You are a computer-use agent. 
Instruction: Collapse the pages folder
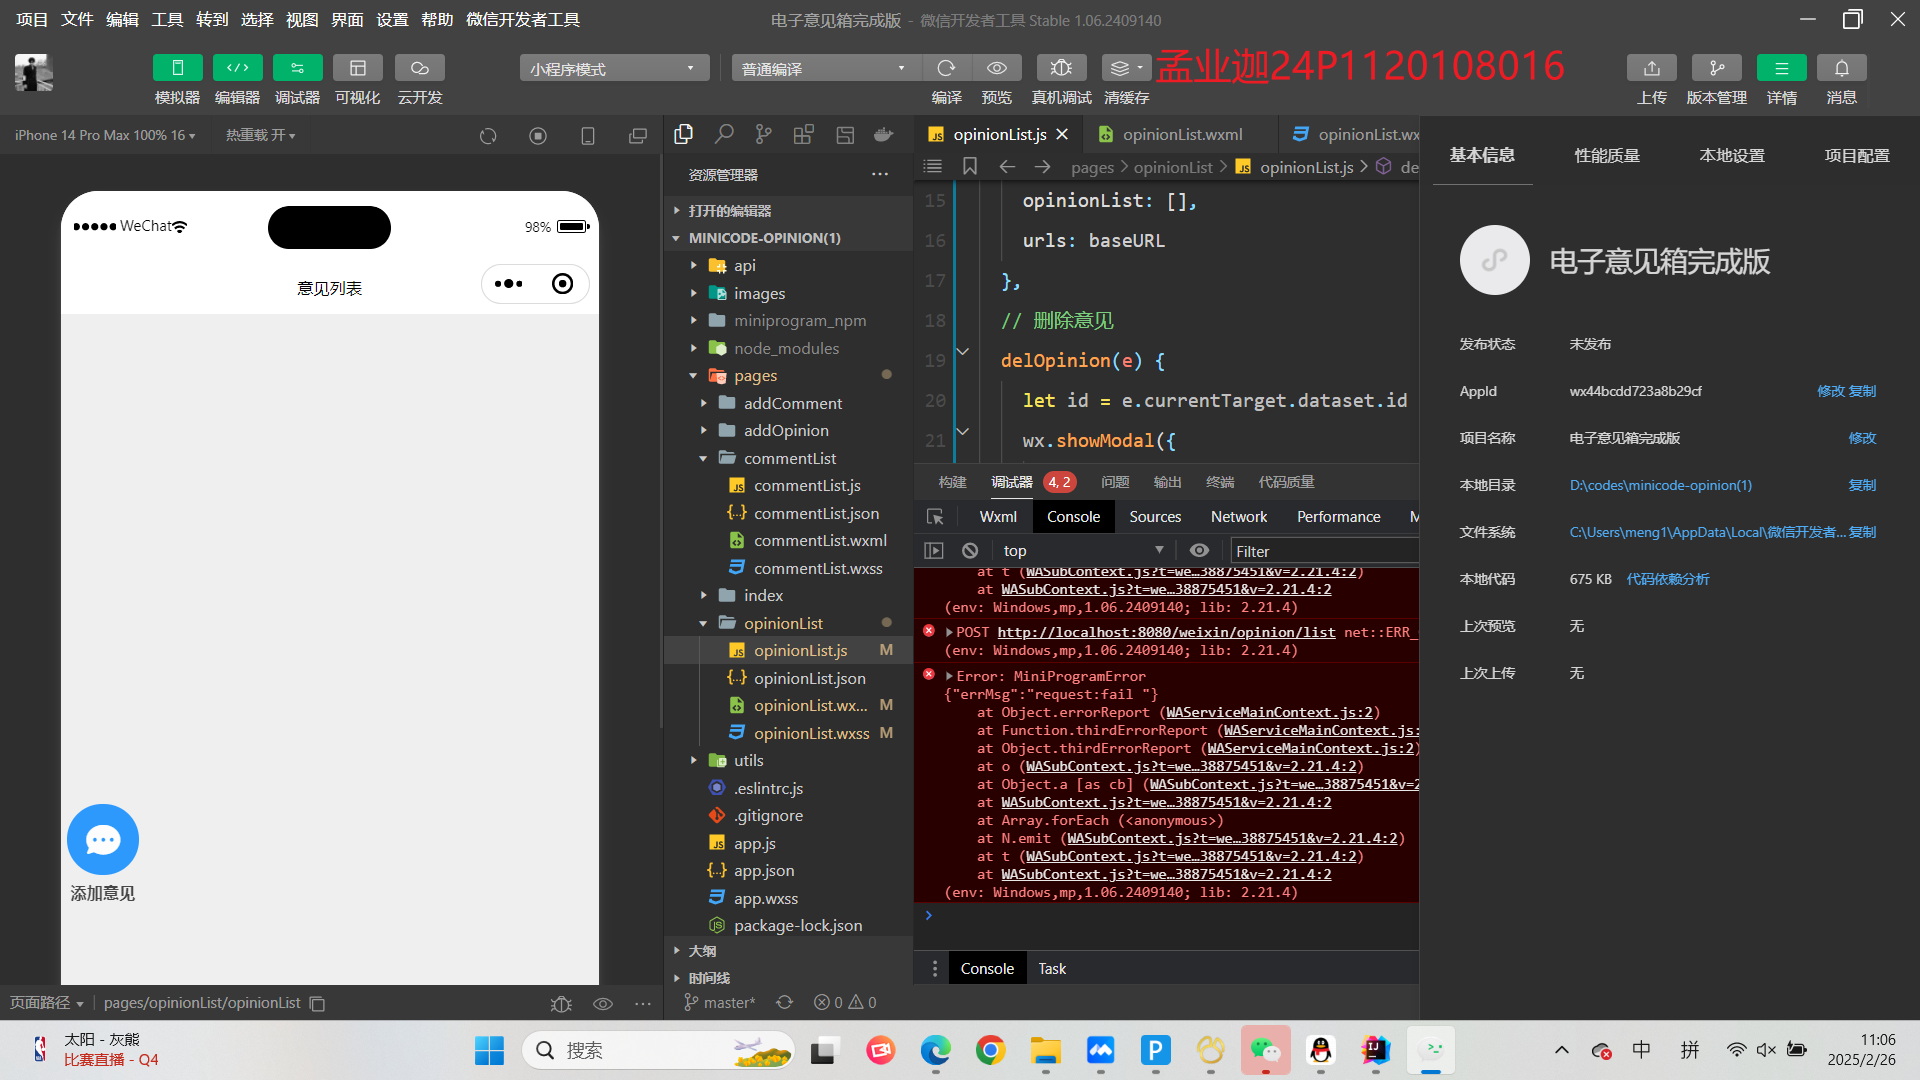pyautogui.click(x=789, y=375)
